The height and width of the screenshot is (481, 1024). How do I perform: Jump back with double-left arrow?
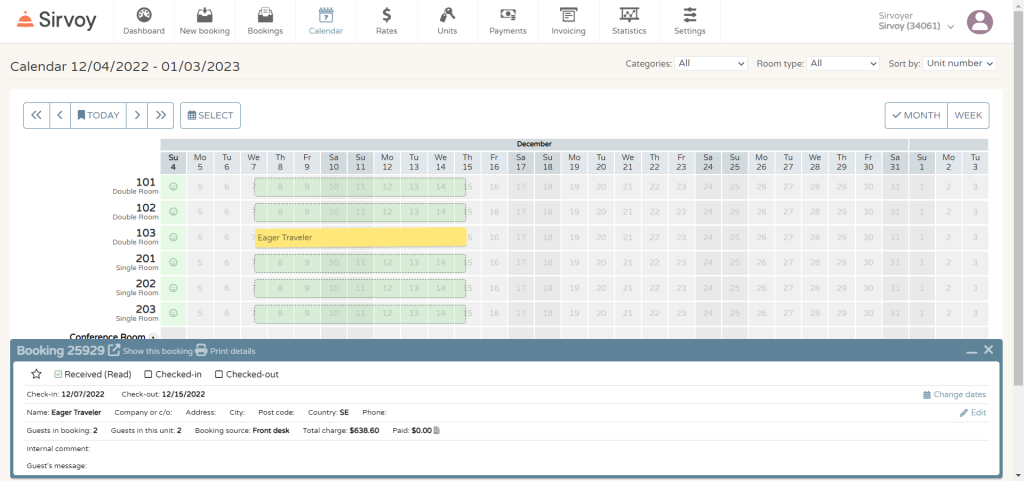point(36,115)
